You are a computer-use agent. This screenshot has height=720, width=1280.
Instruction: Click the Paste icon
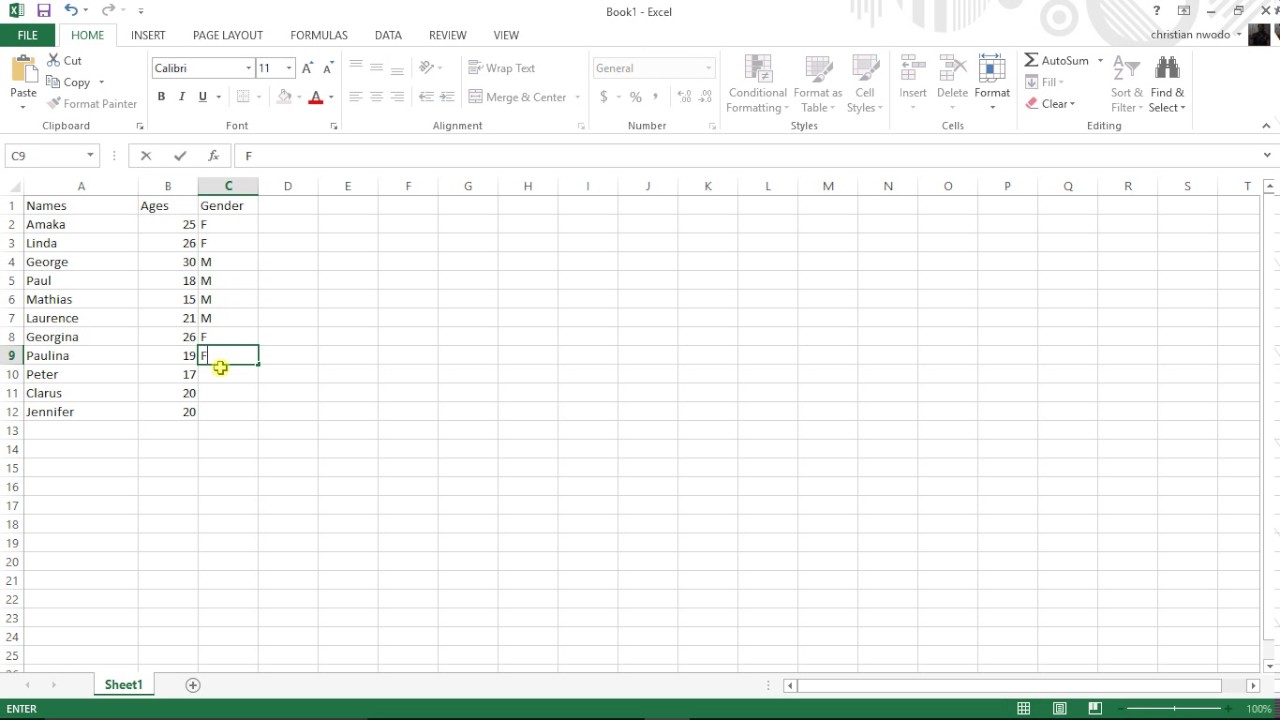[x=23, y=69]
